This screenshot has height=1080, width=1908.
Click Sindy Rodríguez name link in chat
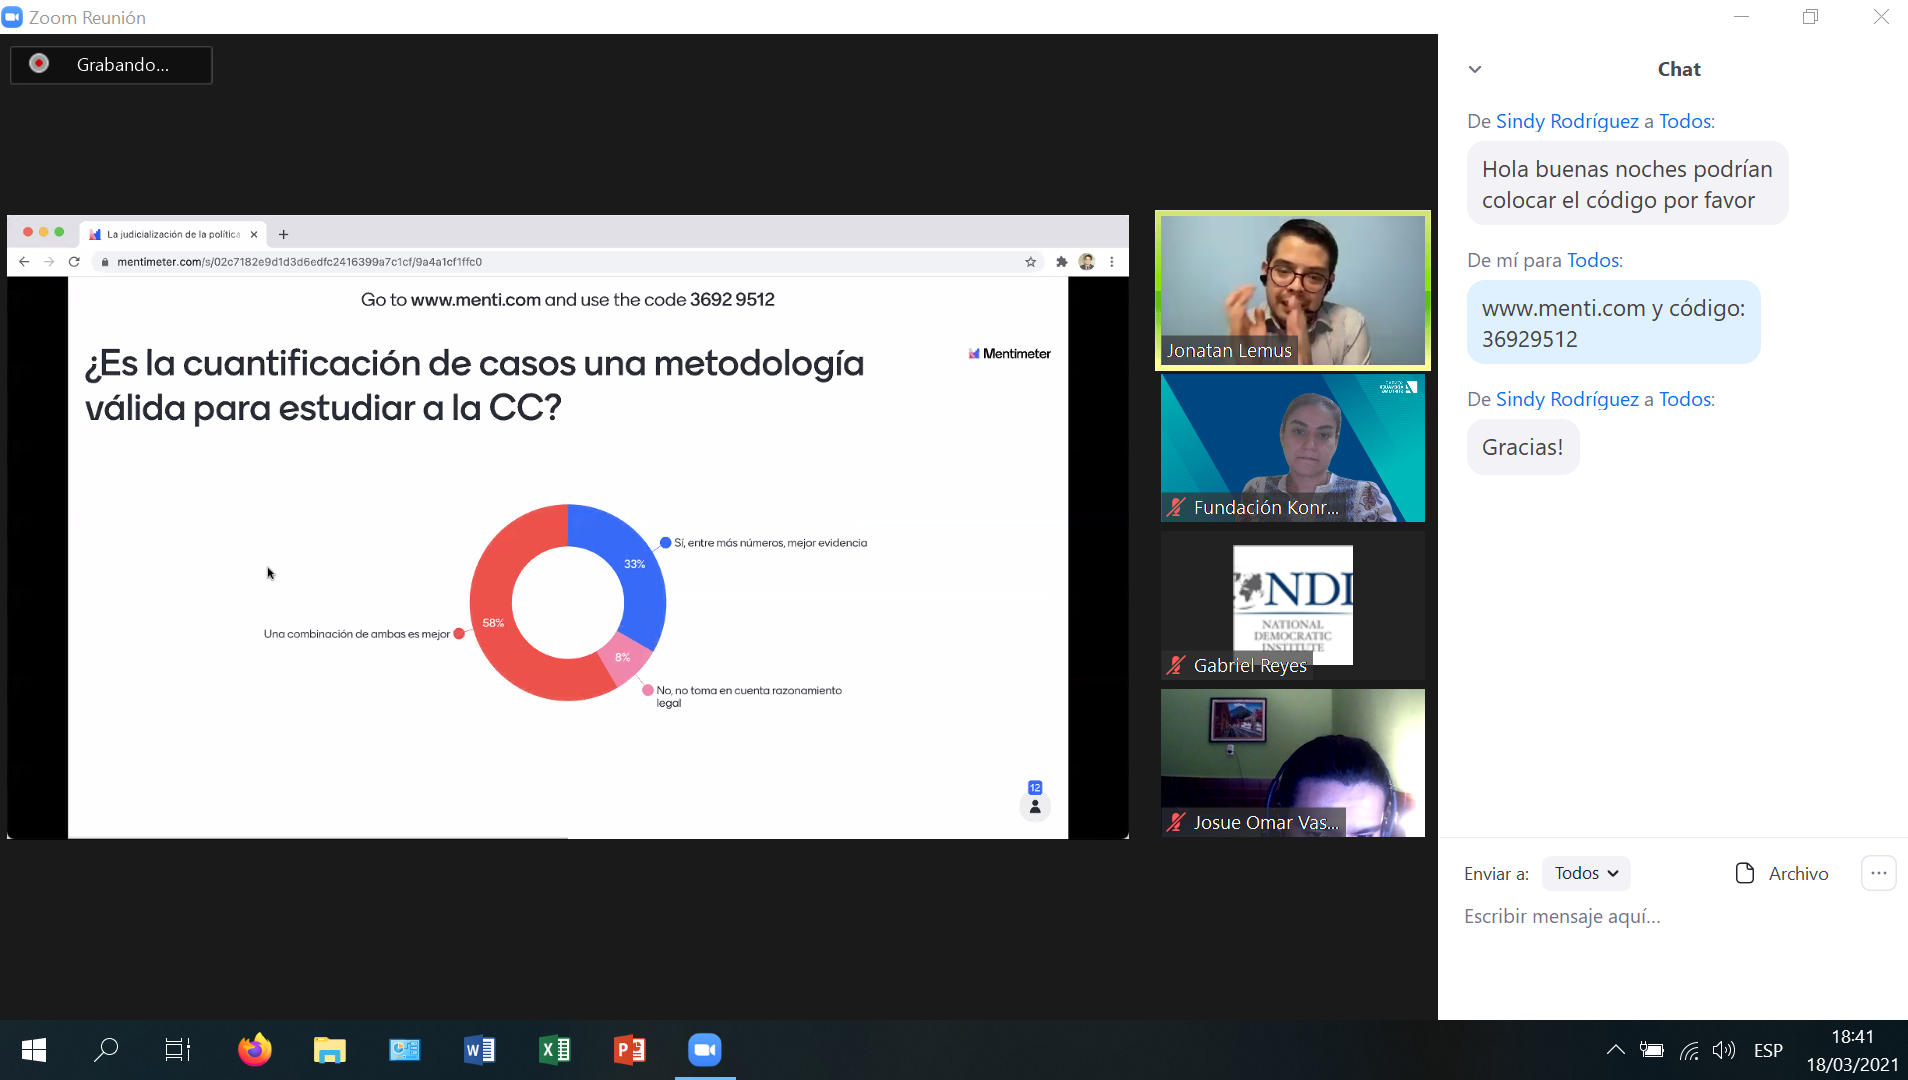click(1567, 121)
